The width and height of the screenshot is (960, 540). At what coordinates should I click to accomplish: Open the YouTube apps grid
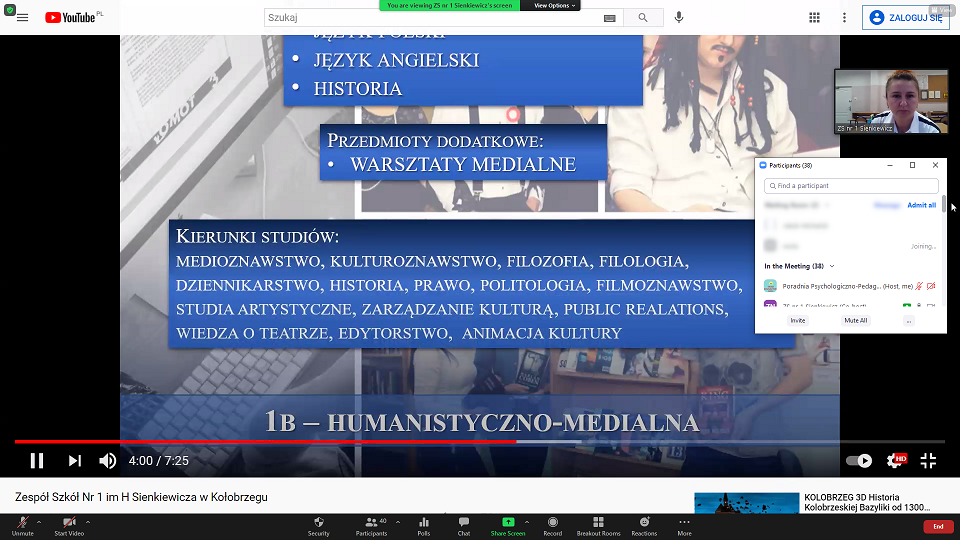point(814,18)
